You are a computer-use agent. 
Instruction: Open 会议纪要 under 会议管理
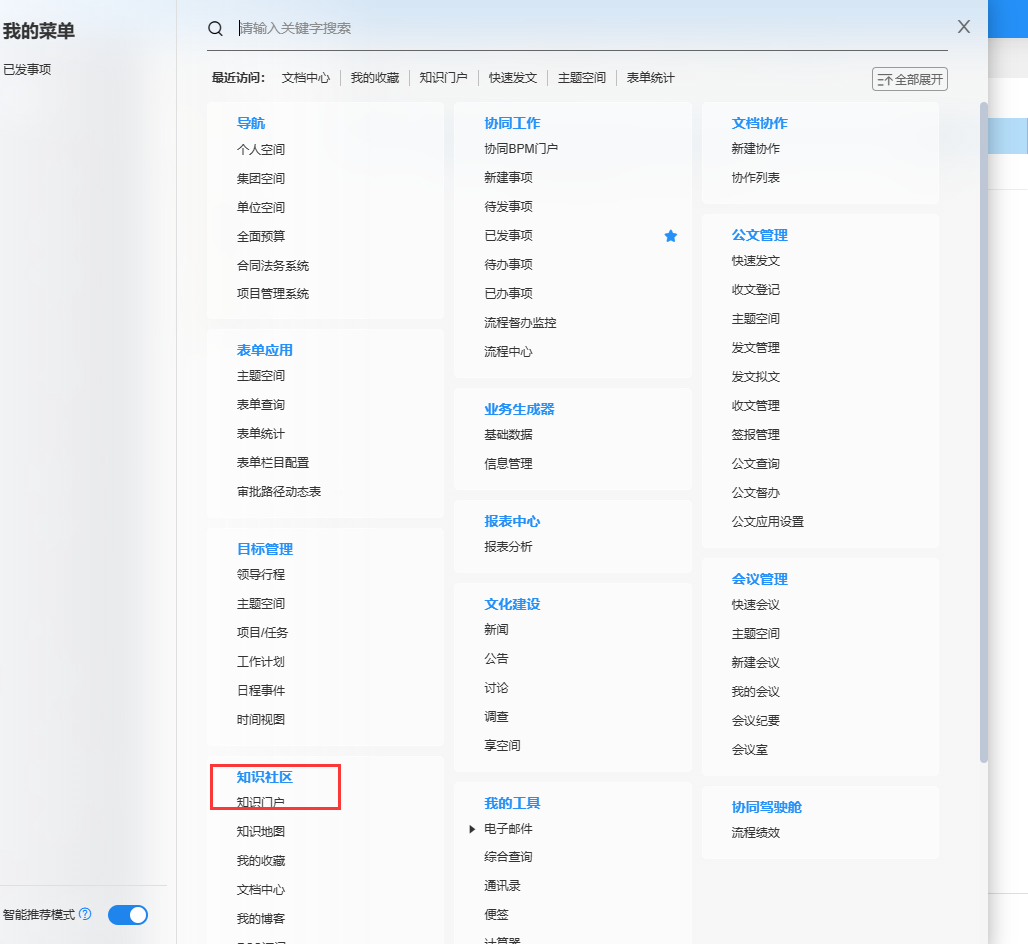pos(755,721)
